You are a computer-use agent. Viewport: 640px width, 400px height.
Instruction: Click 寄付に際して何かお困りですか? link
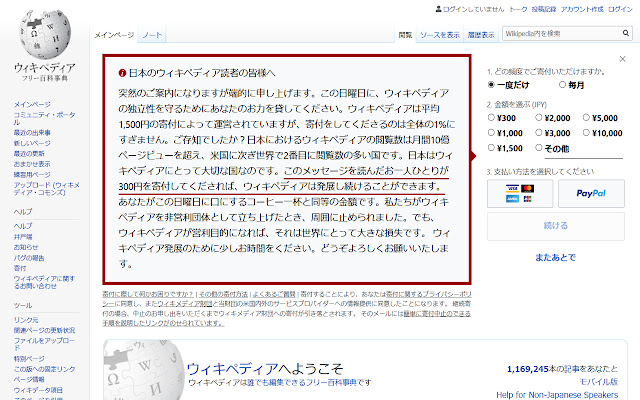tap(148, 294)
